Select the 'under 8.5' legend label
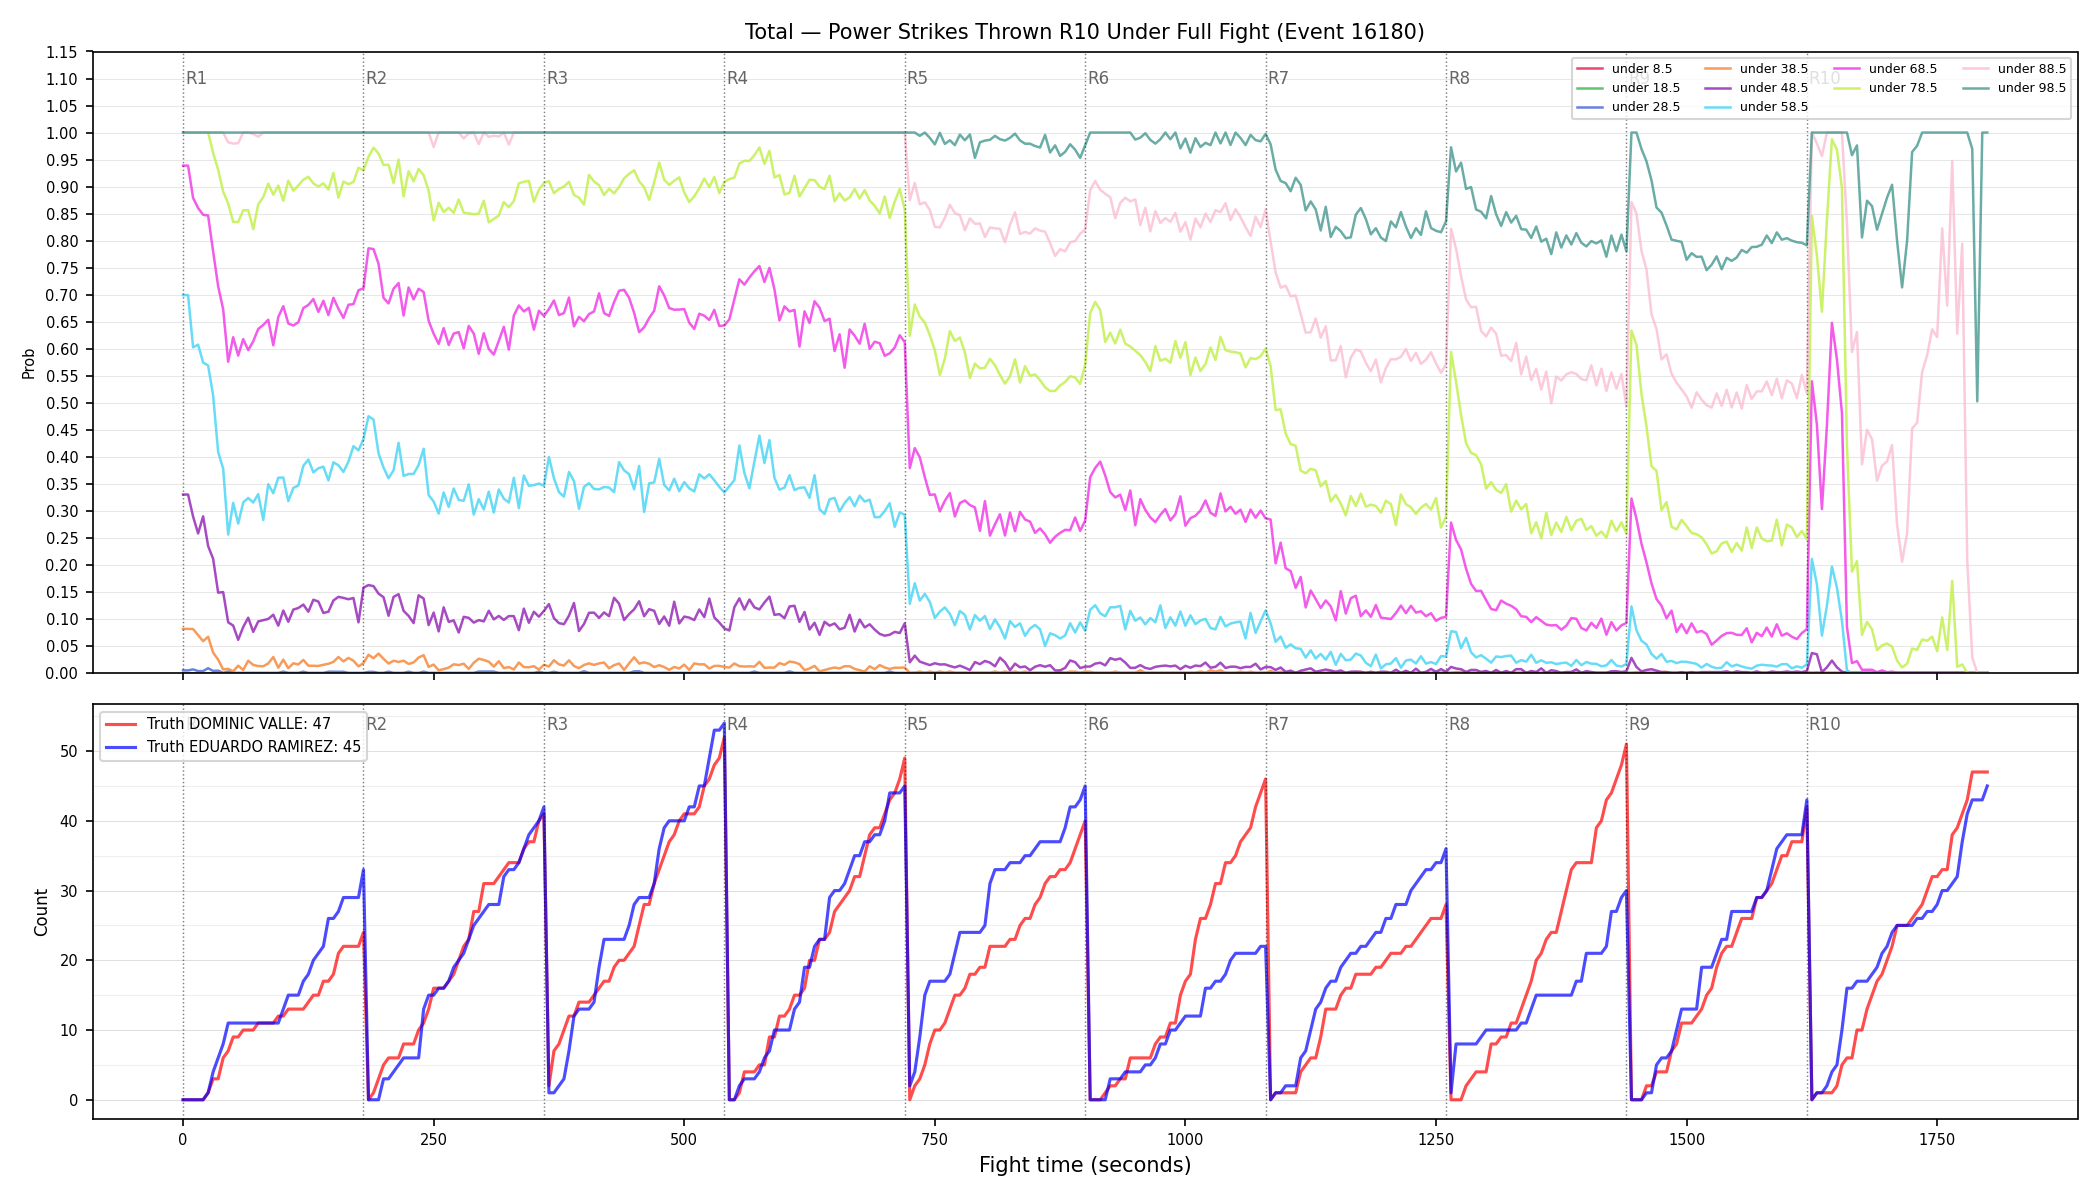 pos(1641,69)
